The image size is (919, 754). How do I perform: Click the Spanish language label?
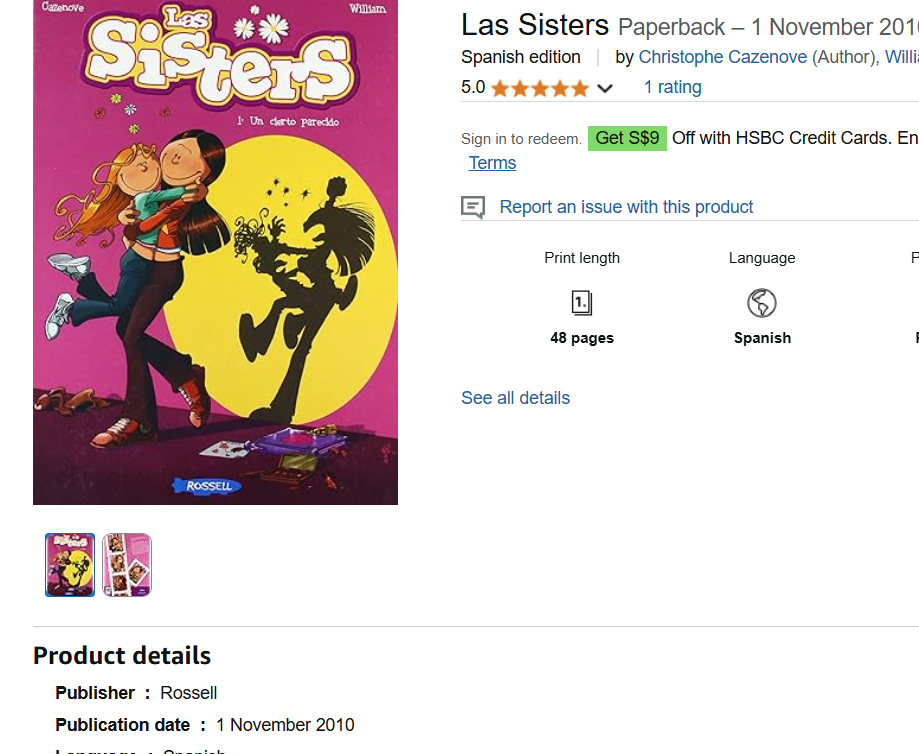(762, 338)
